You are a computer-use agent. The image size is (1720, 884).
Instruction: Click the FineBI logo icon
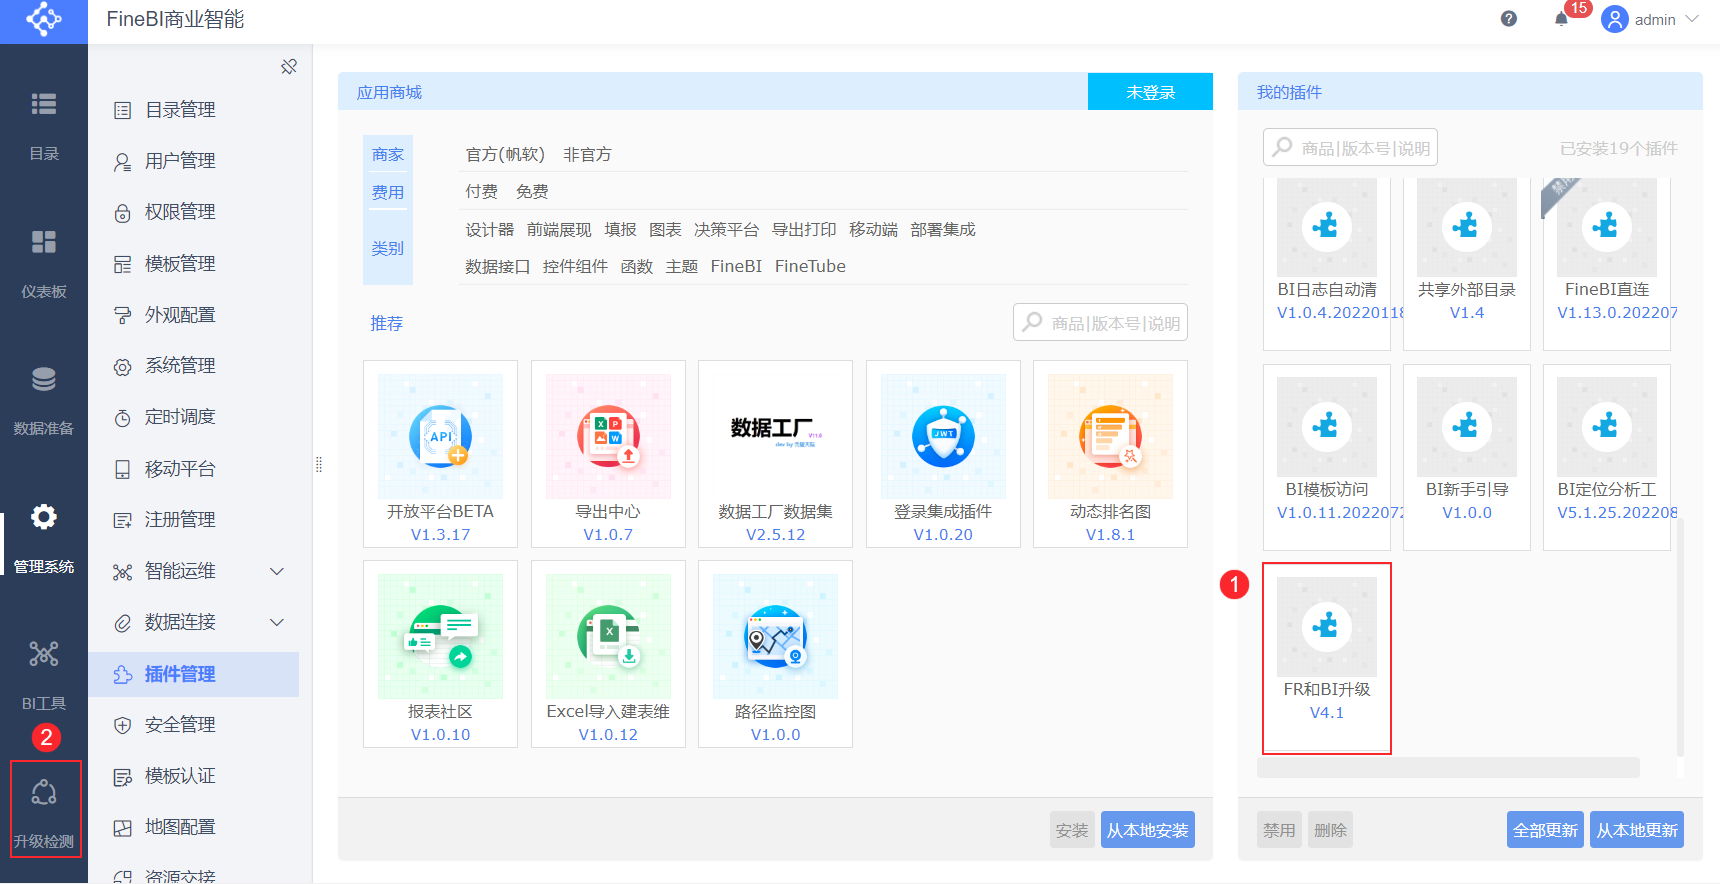(x=44, y=19)
